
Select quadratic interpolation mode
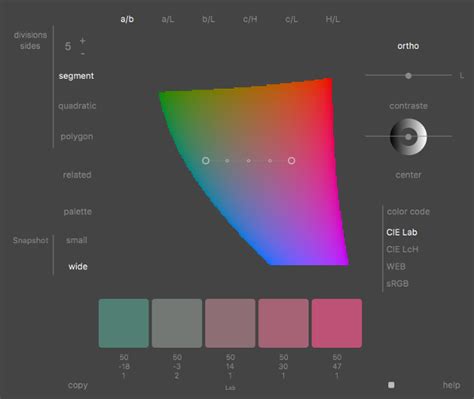(77, 106)
